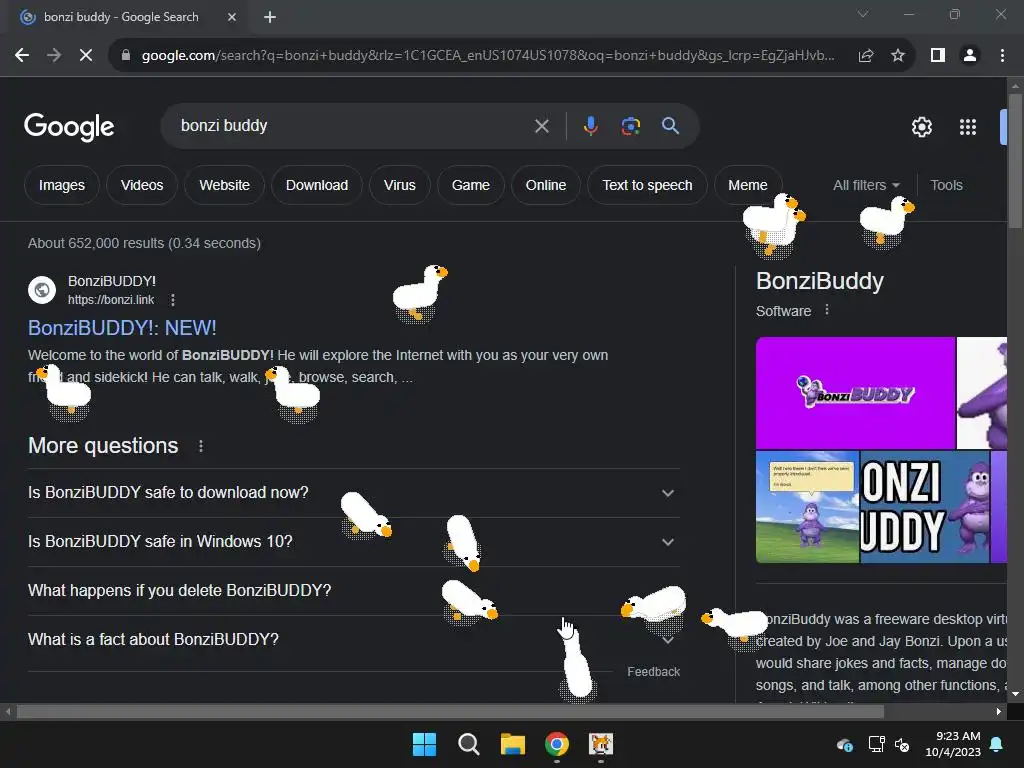Expand 'What is a fact about BonziBUDDY?'

(x=353, y=639)
